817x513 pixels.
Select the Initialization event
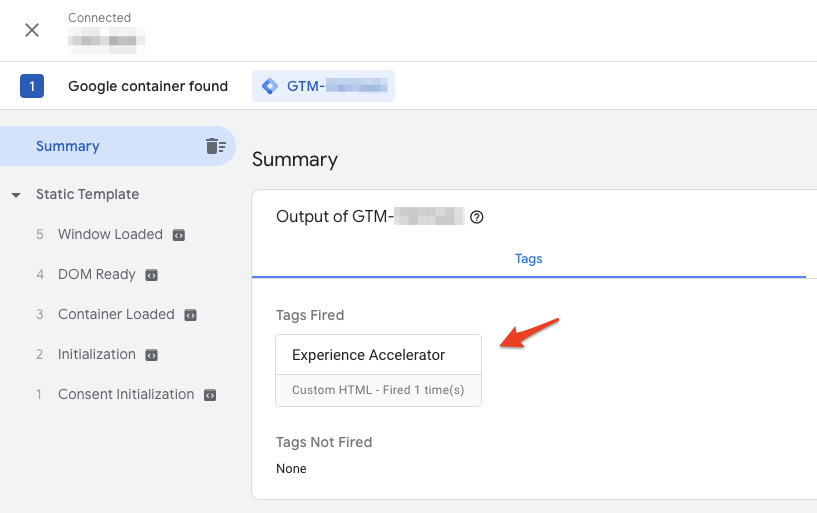click(96, 355)
